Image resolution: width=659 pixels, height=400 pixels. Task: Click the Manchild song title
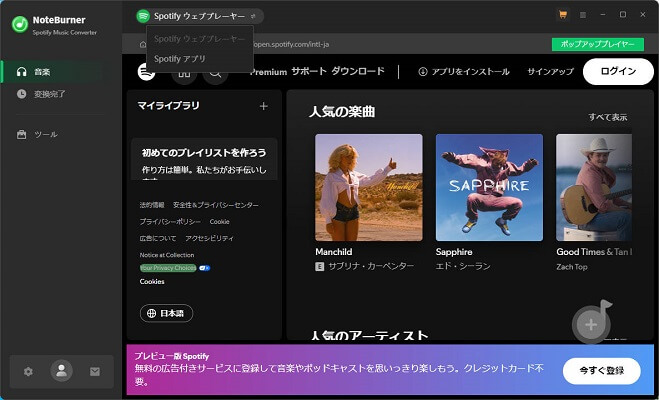coord(334,252)
